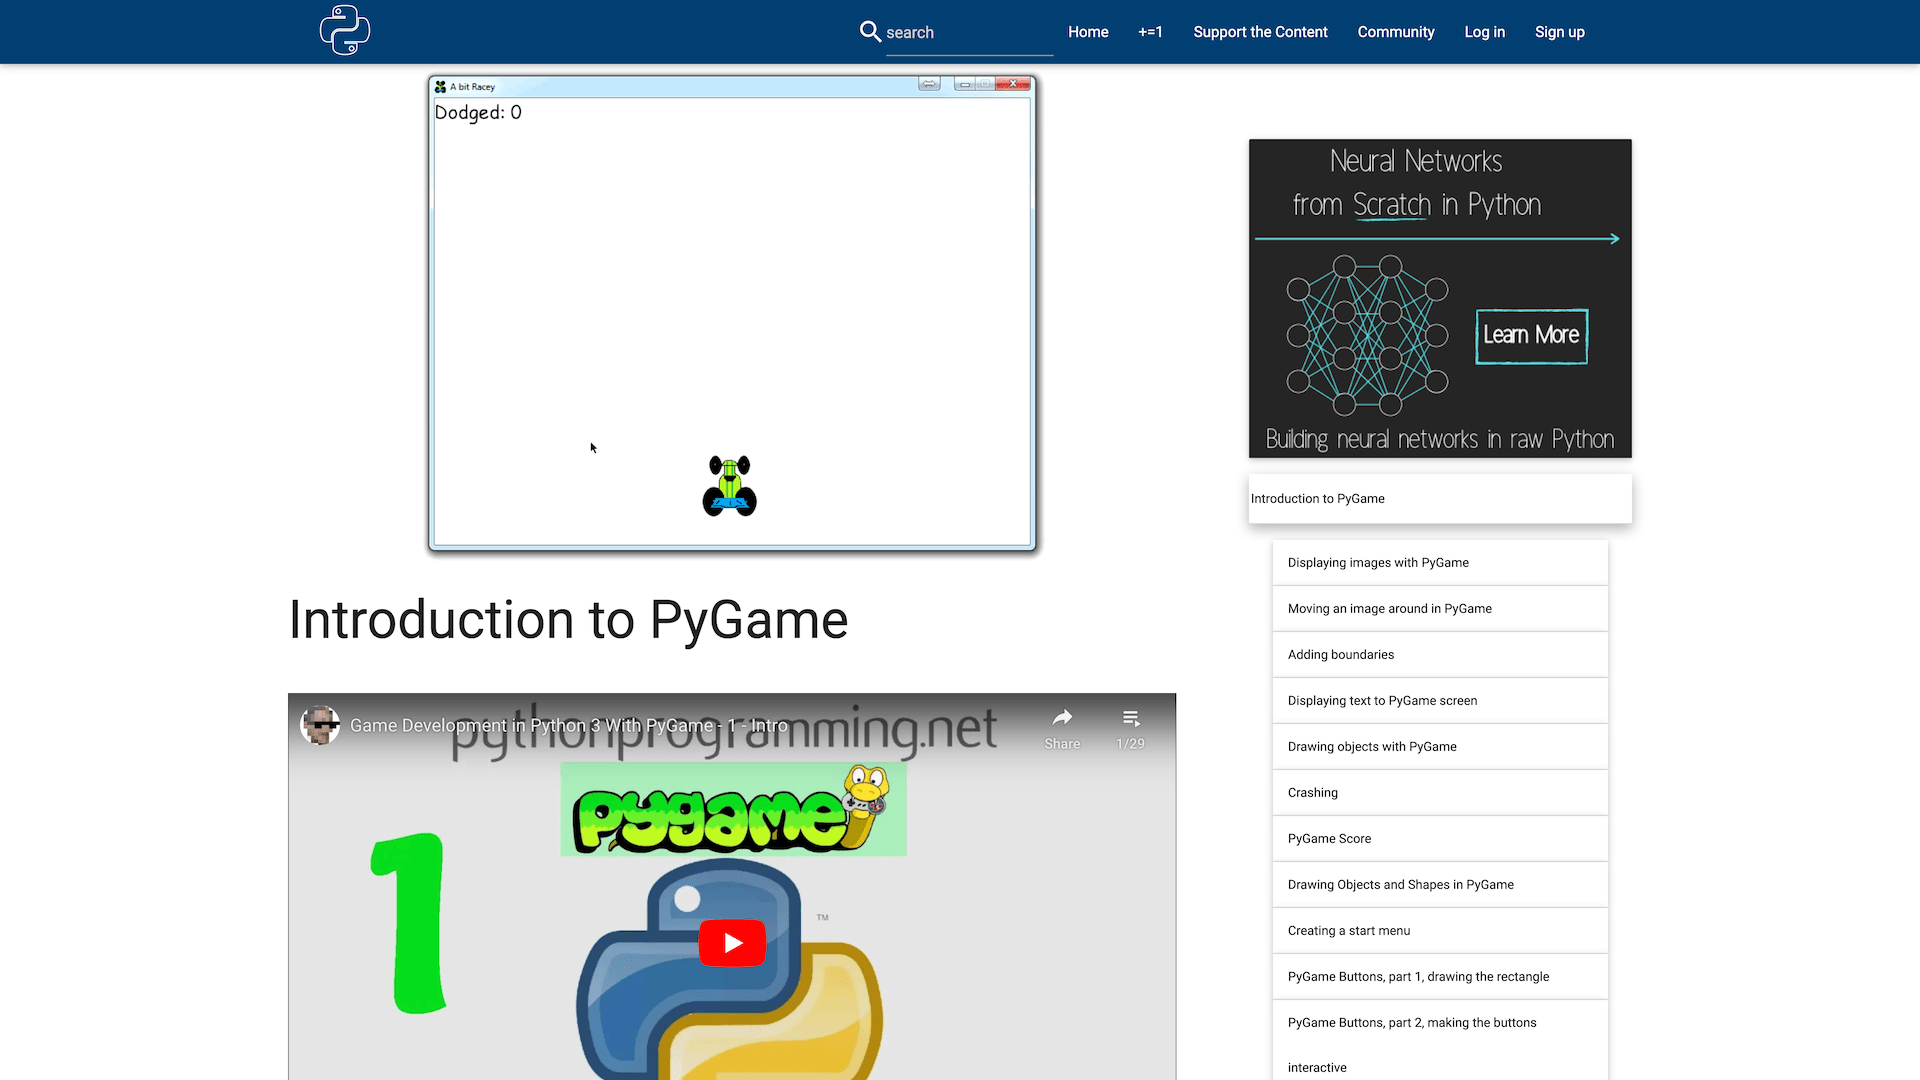Go to the Home menu item
The width and height of the screenshot is (1920, 1080).
pyautogui.click(x=1088, y=32)
